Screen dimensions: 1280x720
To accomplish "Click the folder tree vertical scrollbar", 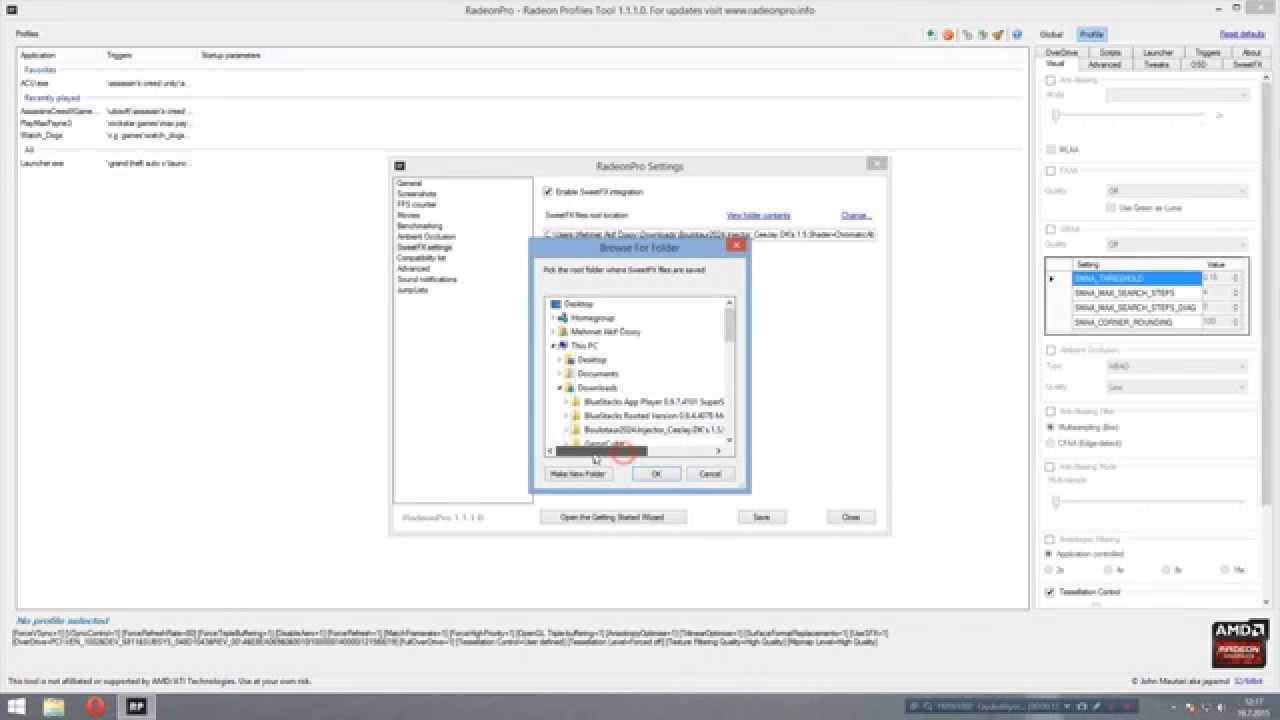I will (730, 372).
